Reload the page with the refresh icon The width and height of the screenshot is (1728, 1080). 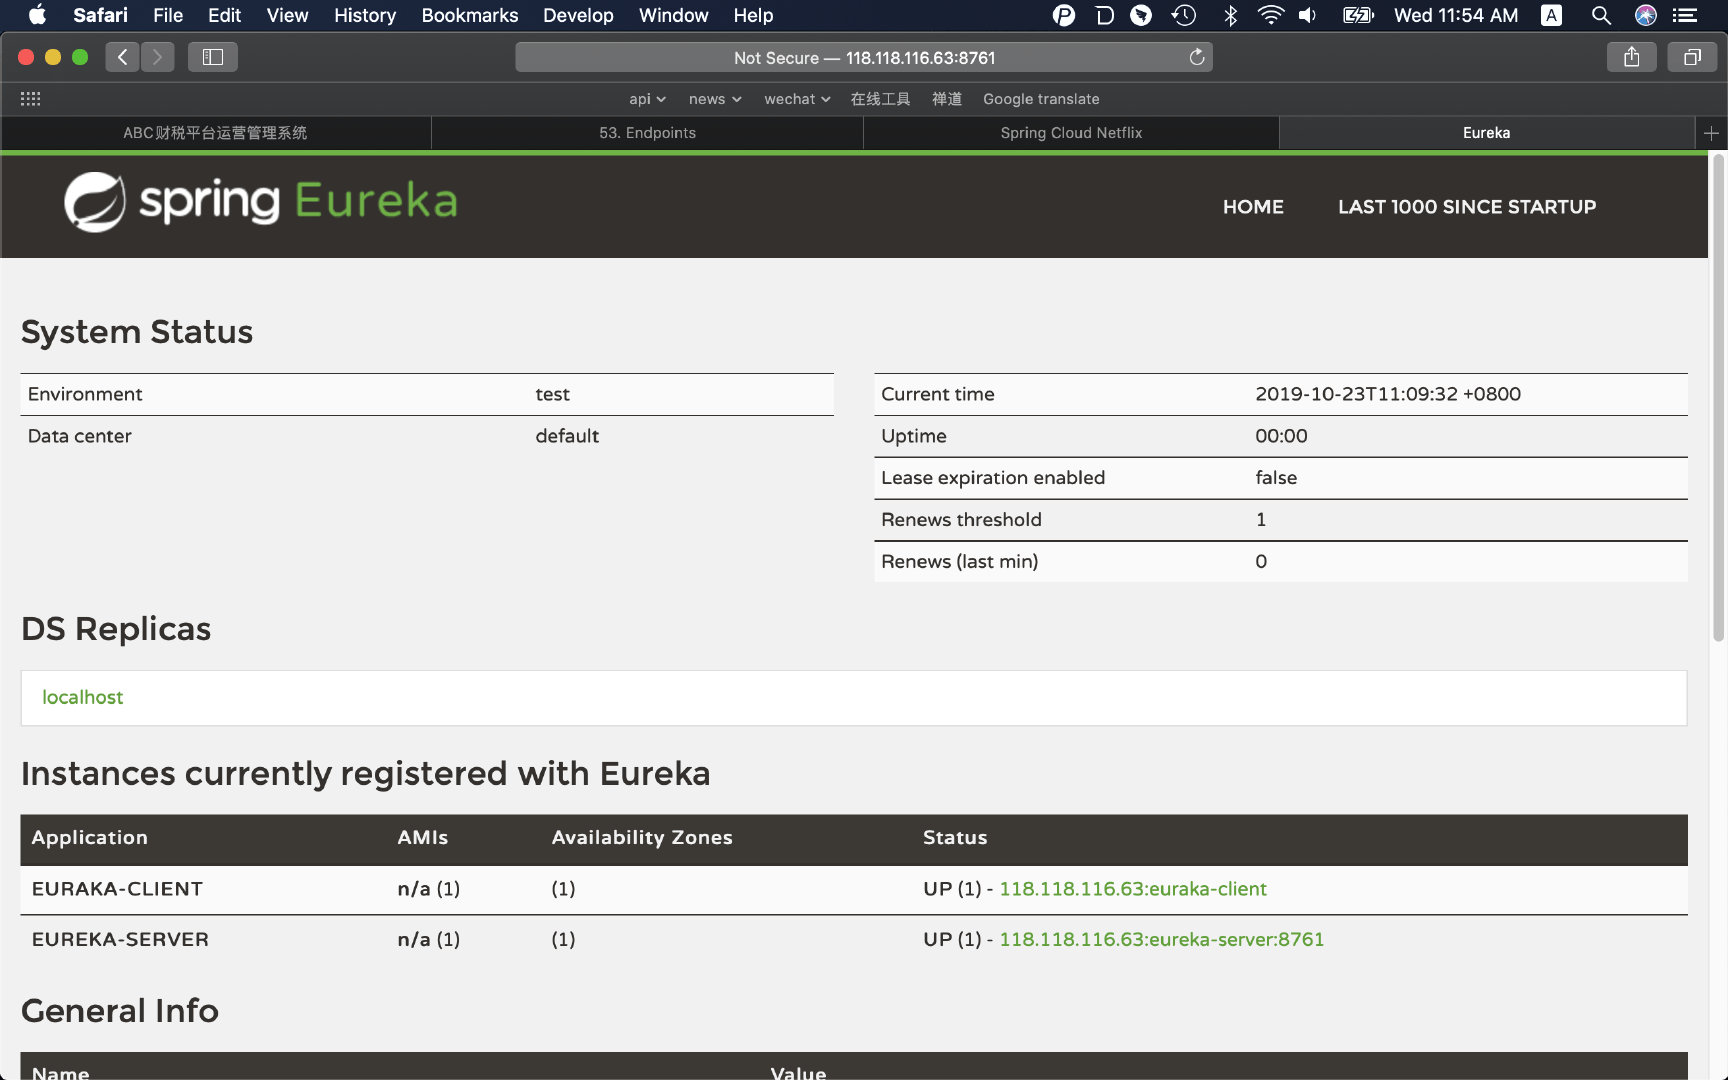point(1197,57)
